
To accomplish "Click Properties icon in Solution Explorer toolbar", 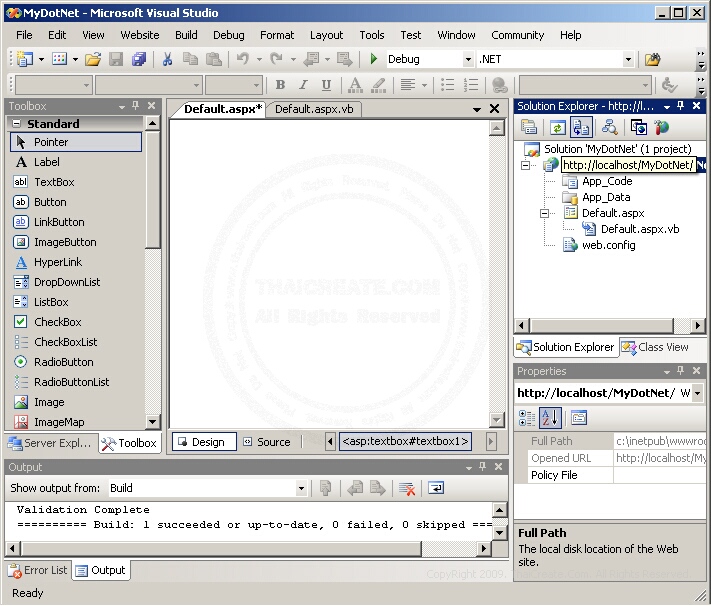I will pyautogui.click(x=529, y=128).
